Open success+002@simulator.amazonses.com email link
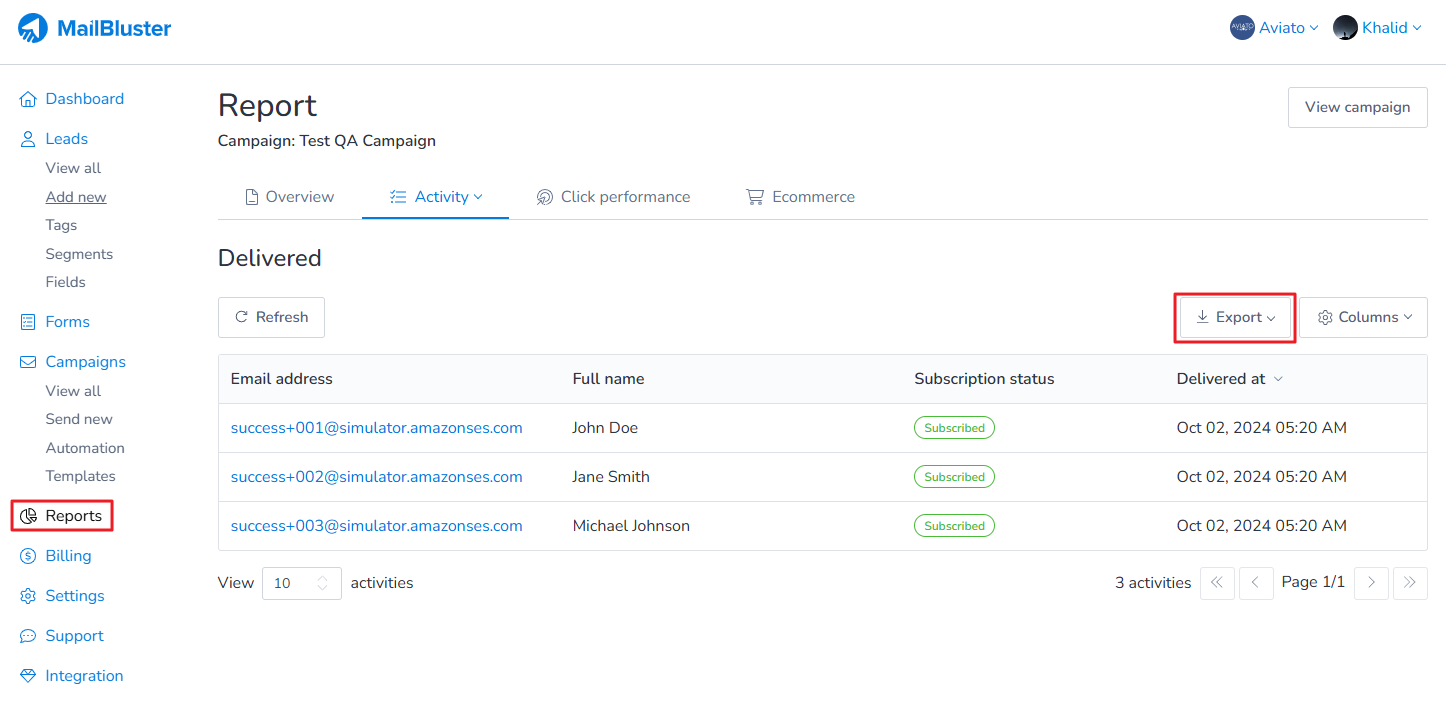This screenshot has height=707, width=1446. click(x=376, y=477)
